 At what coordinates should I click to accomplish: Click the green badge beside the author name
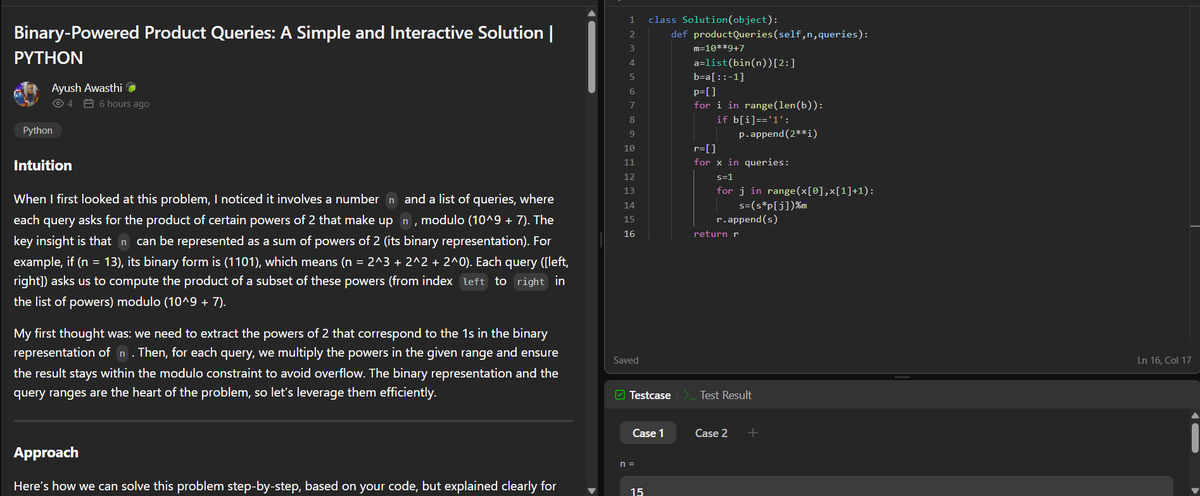pos(130,89)
